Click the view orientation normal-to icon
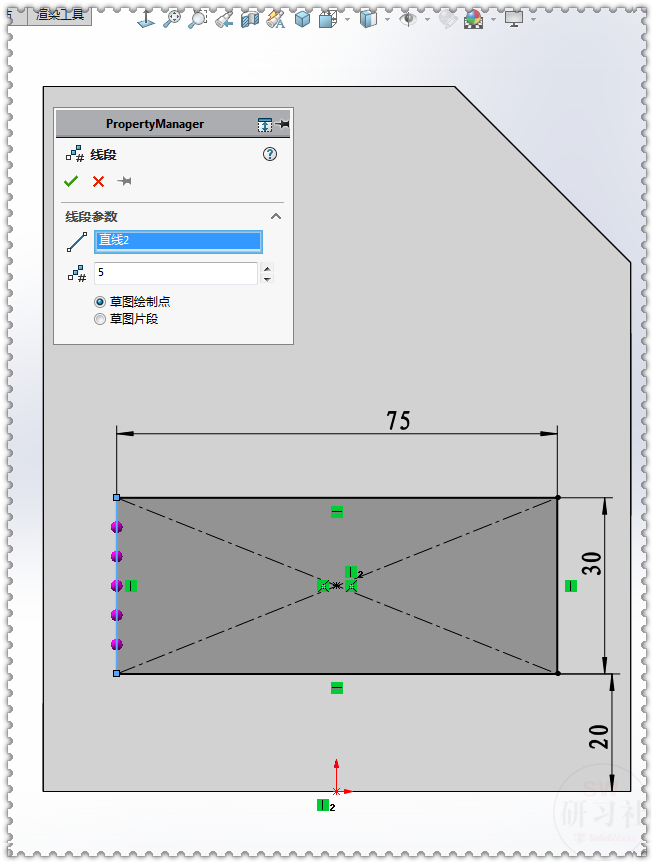 [x=145, y=19]
